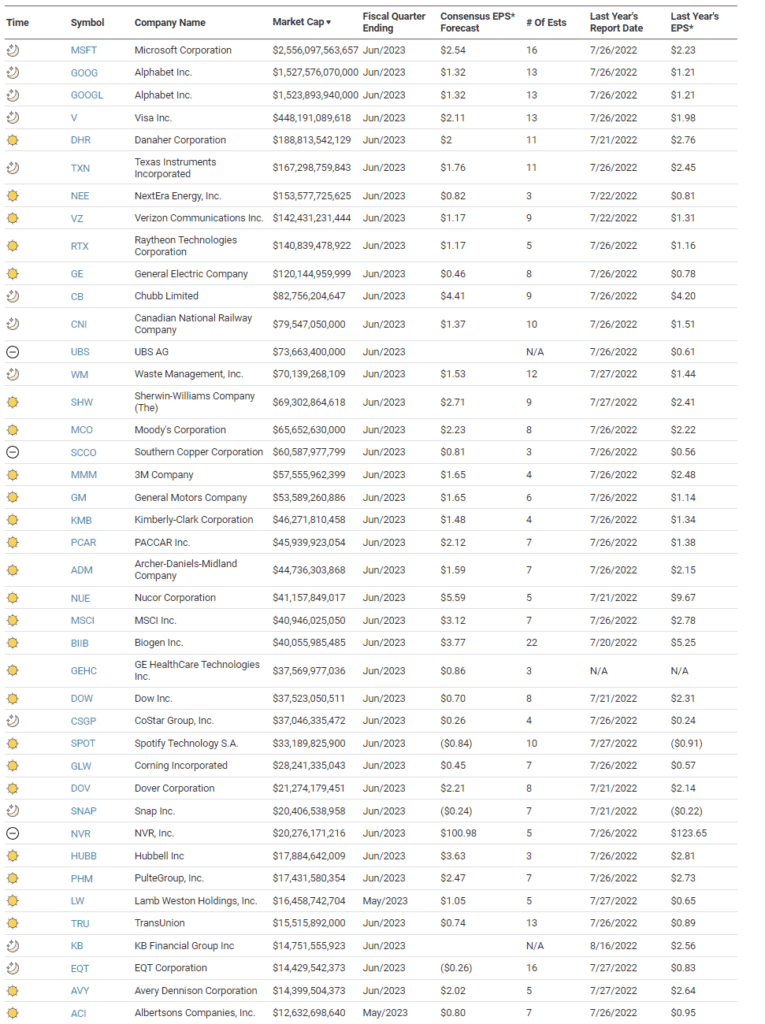765x1024 pixels.
Task: Open the AVY ticker link
Action: pyautogui.click(x=80, y=991)
